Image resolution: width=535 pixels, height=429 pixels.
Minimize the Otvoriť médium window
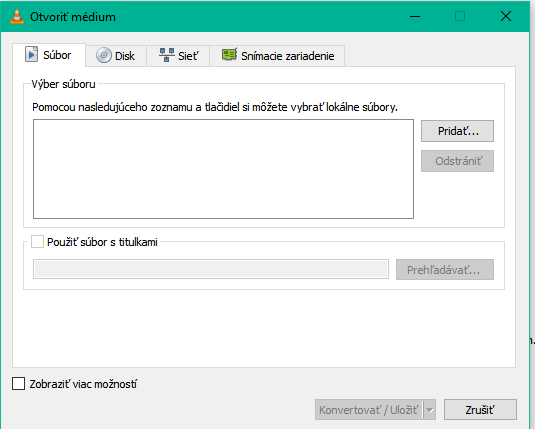pos(415,16)
